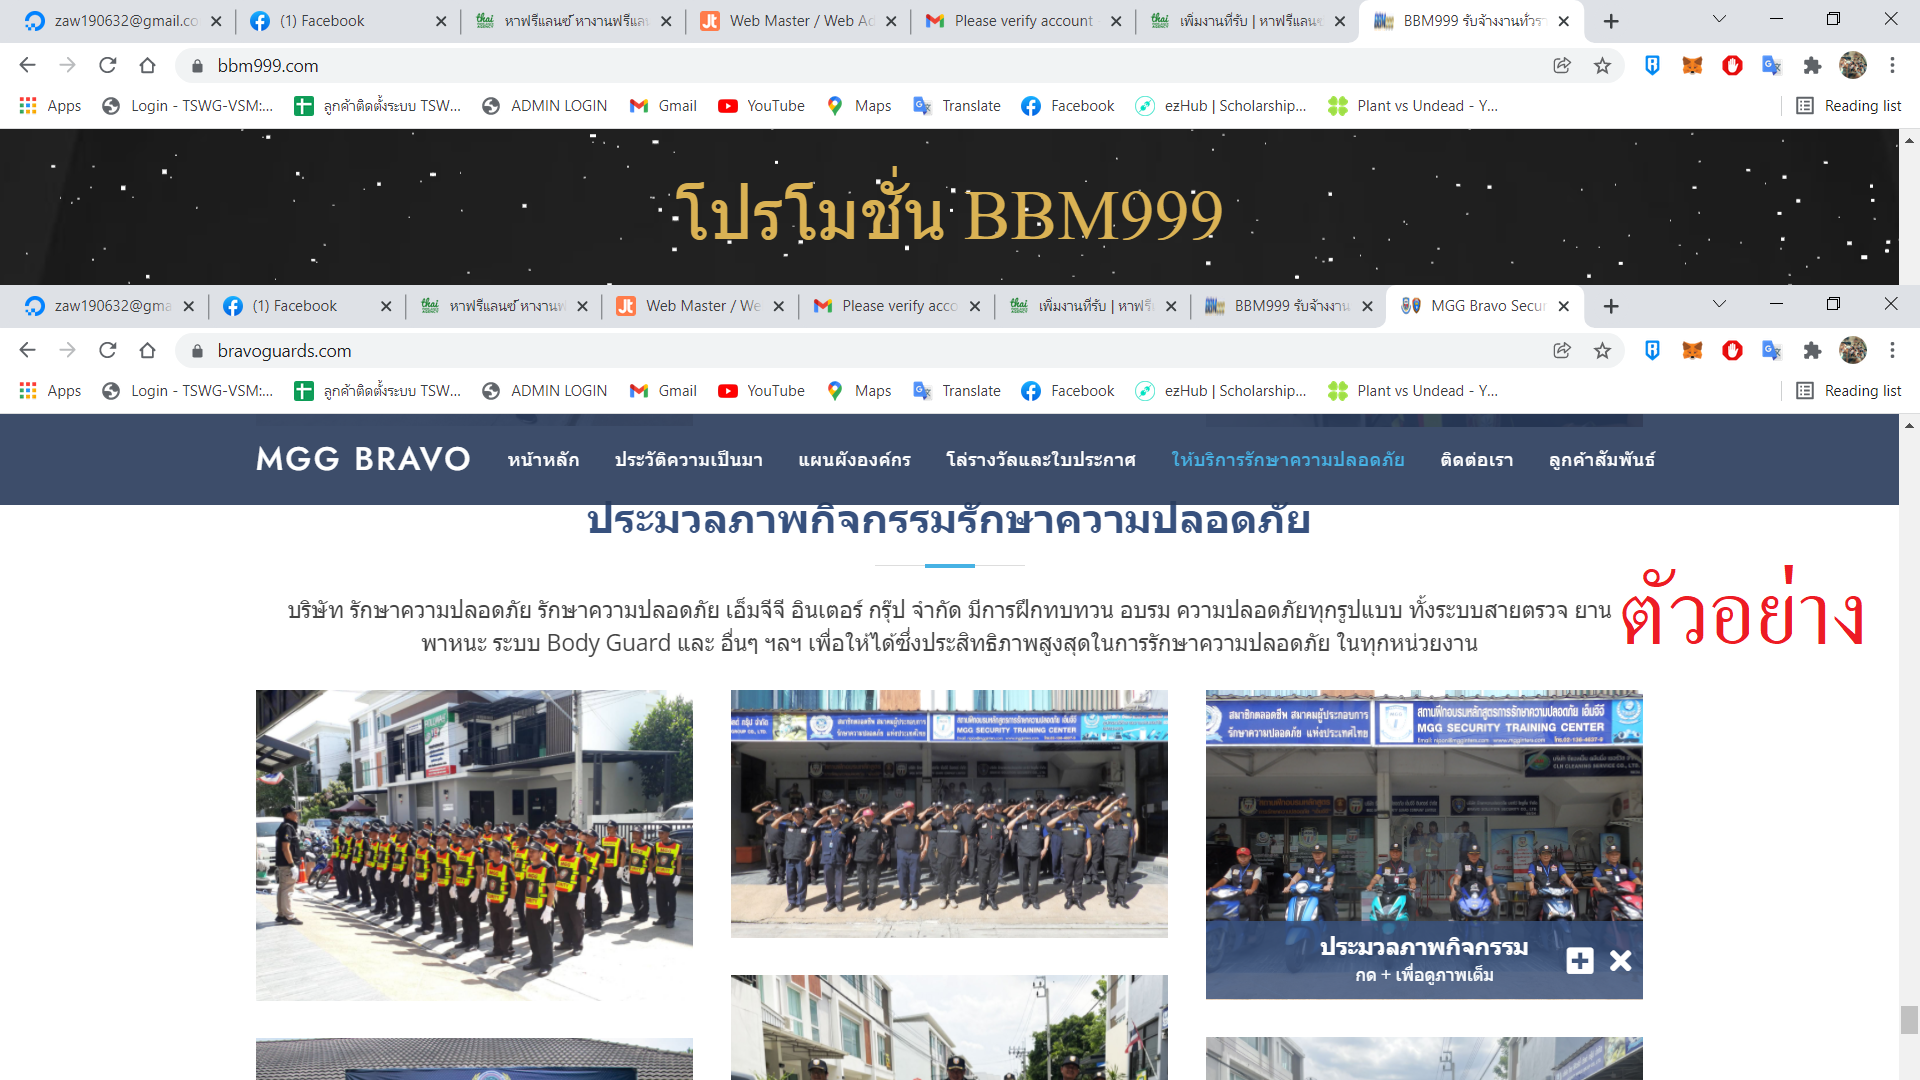Open profile avatar in bravoguards window
This screenshot has width=1920, height=1080.
click(x=1853, y=350)
